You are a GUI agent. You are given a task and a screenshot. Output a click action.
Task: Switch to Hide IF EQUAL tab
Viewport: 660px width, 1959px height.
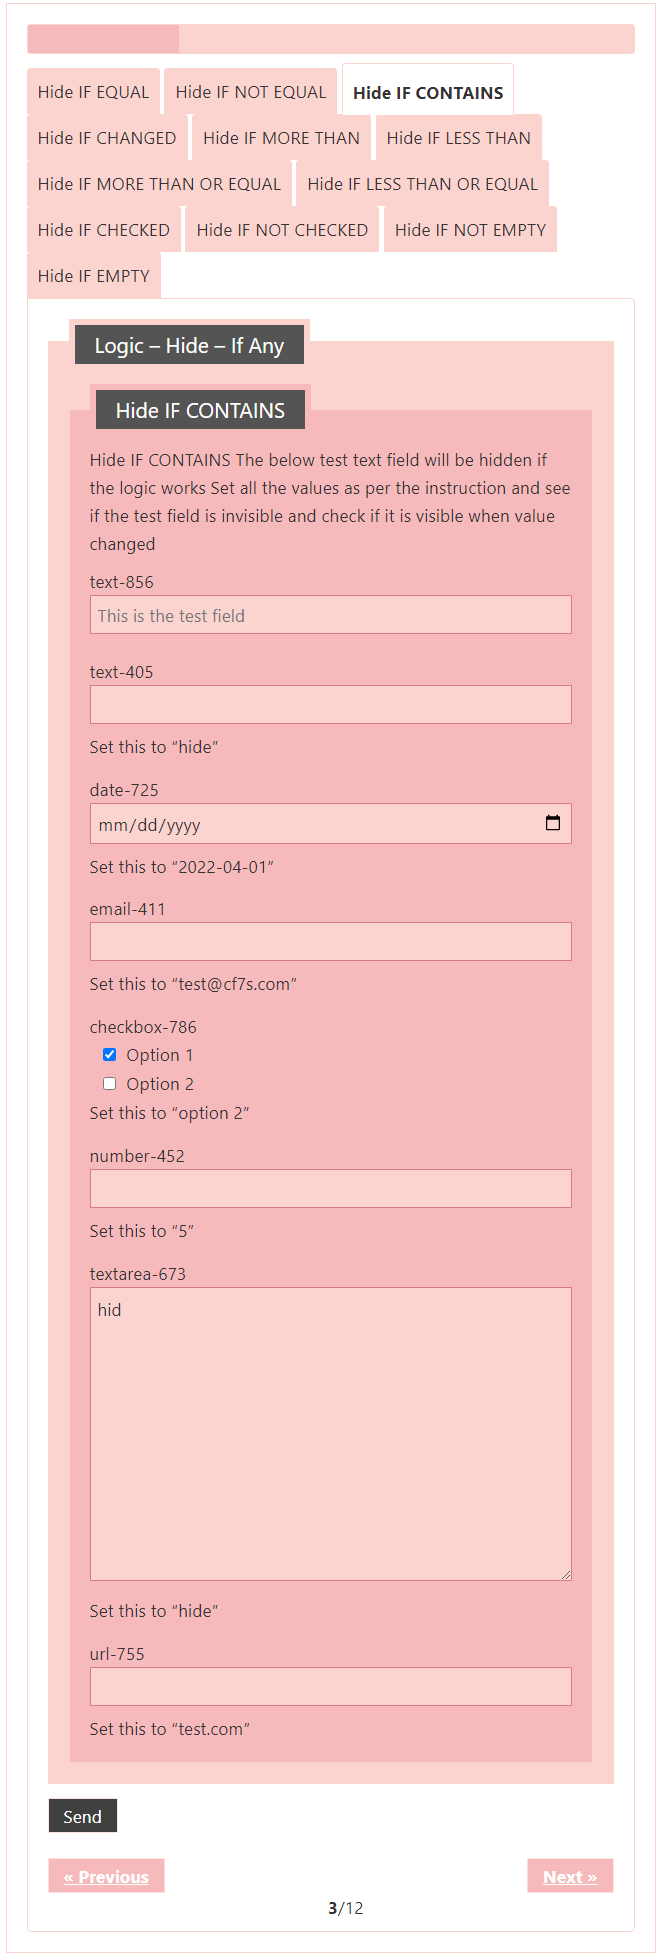tap(93, 92)
